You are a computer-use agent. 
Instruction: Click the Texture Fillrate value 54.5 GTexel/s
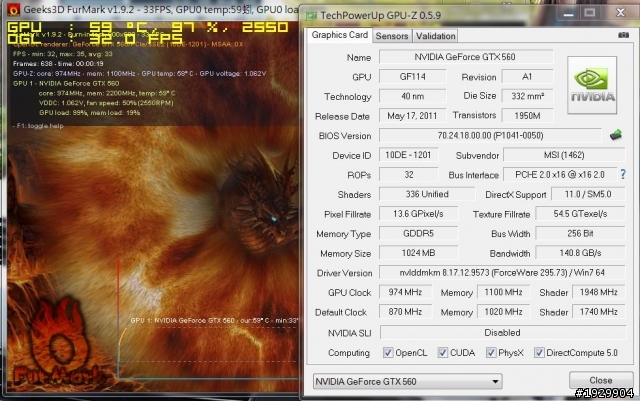580,214
